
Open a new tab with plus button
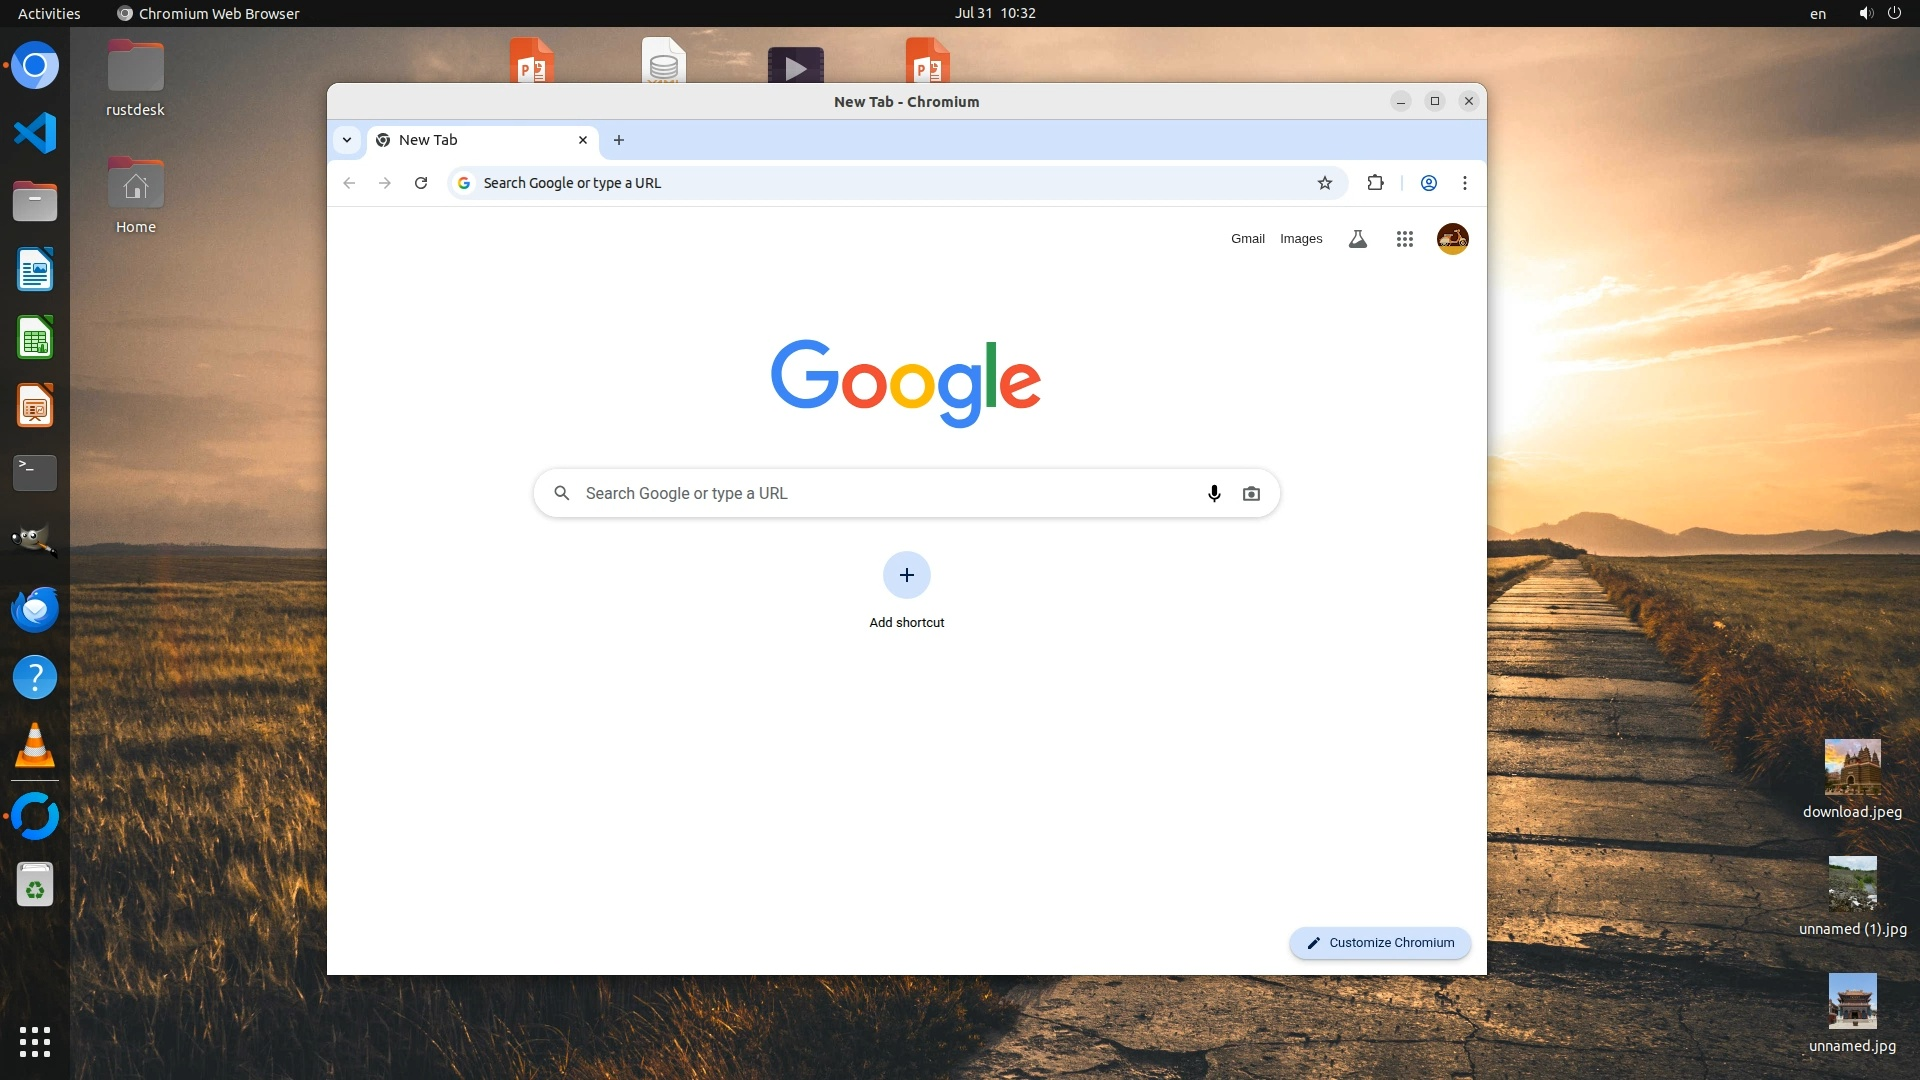click(x=619, y=140)
